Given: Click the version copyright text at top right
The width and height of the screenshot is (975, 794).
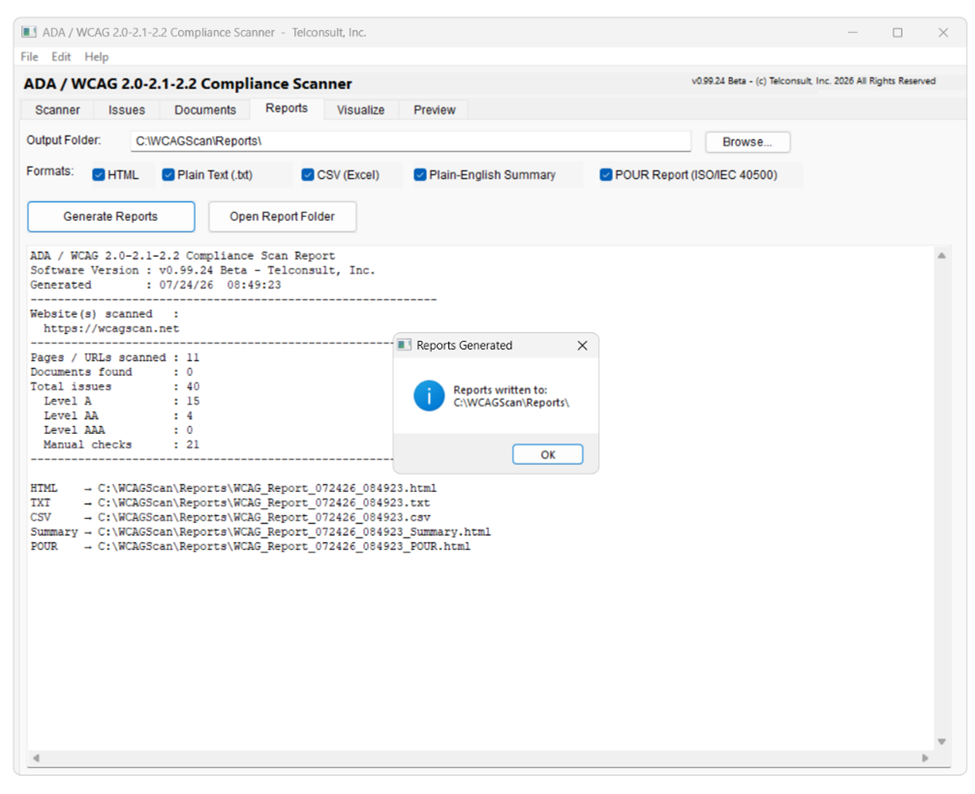Looking at the screenshot, I should tap(813, 81).
